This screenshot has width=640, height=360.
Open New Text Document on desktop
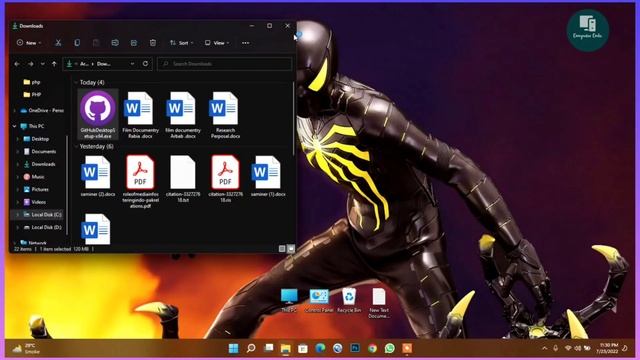click(378, 303)
